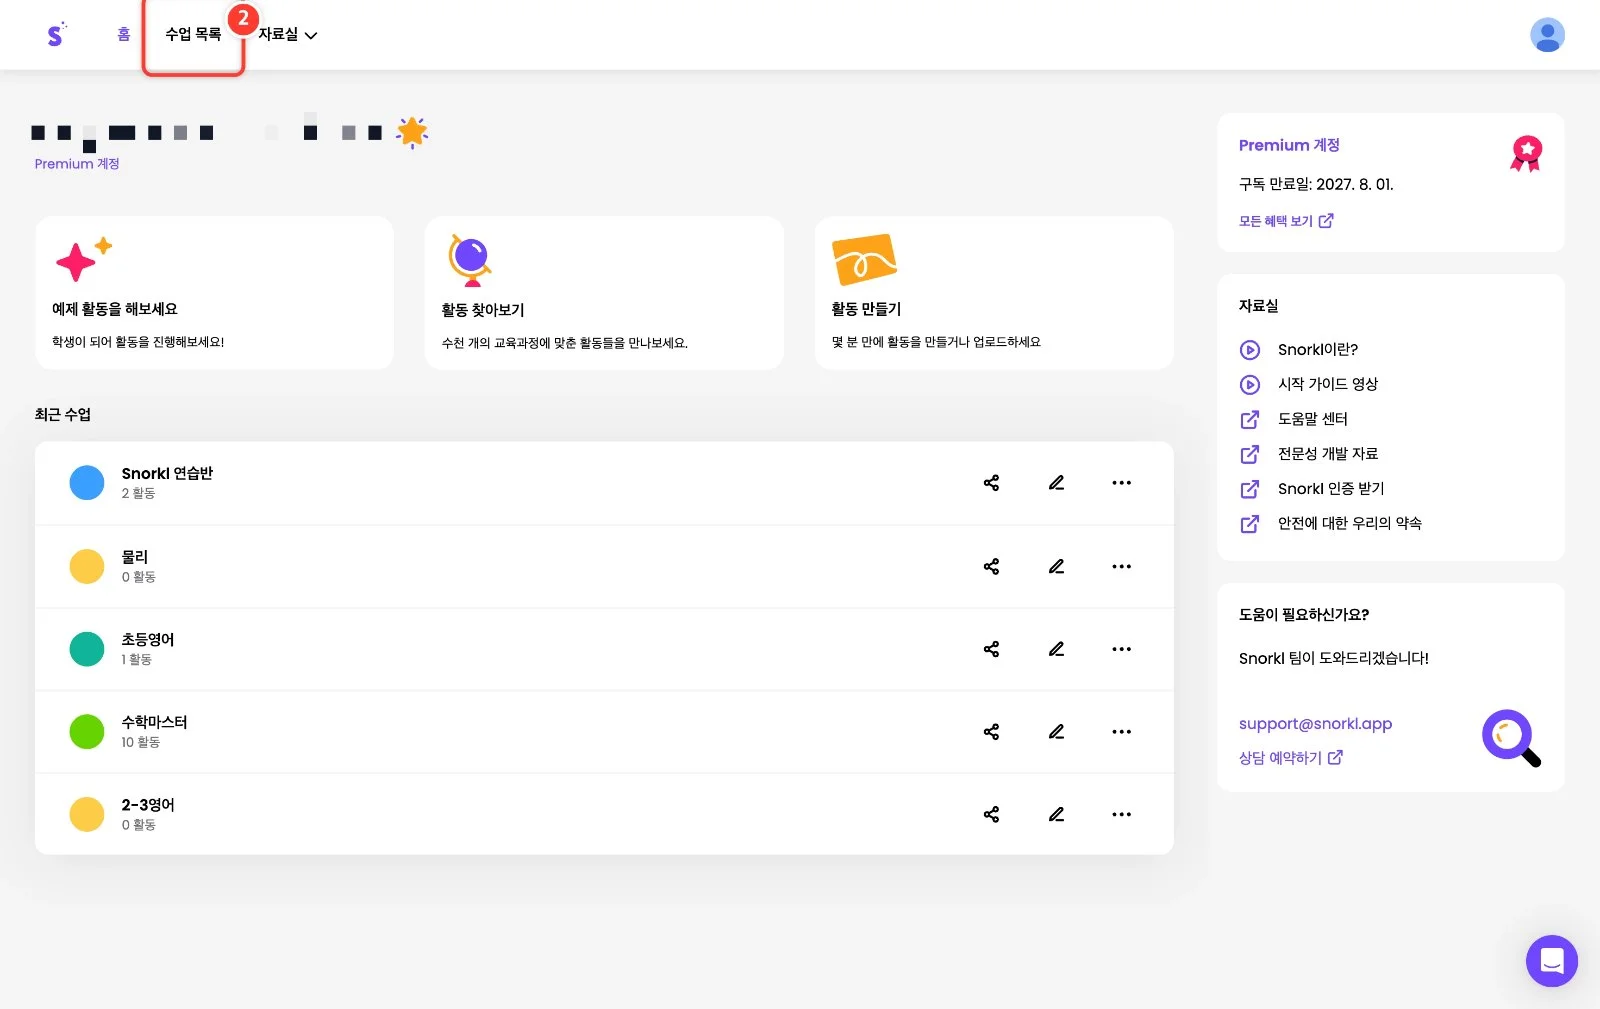
Task: Open the 수업 목록 tab
Action: [x=193, y=35]
